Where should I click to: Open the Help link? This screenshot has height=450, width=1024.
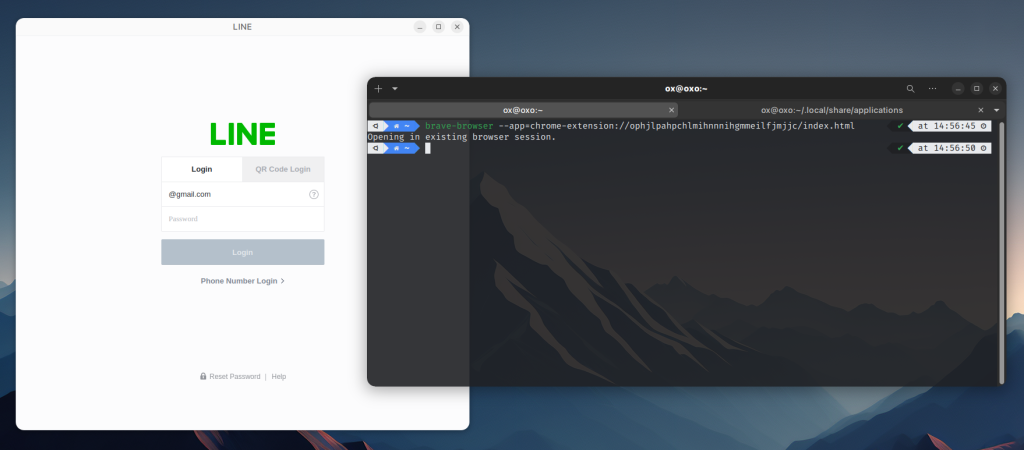tap(279, 376)
